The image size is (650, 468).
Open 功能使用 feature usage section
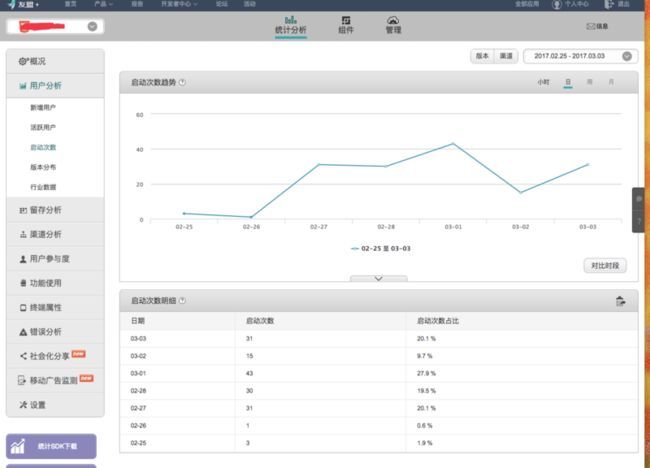coord(55,284)
